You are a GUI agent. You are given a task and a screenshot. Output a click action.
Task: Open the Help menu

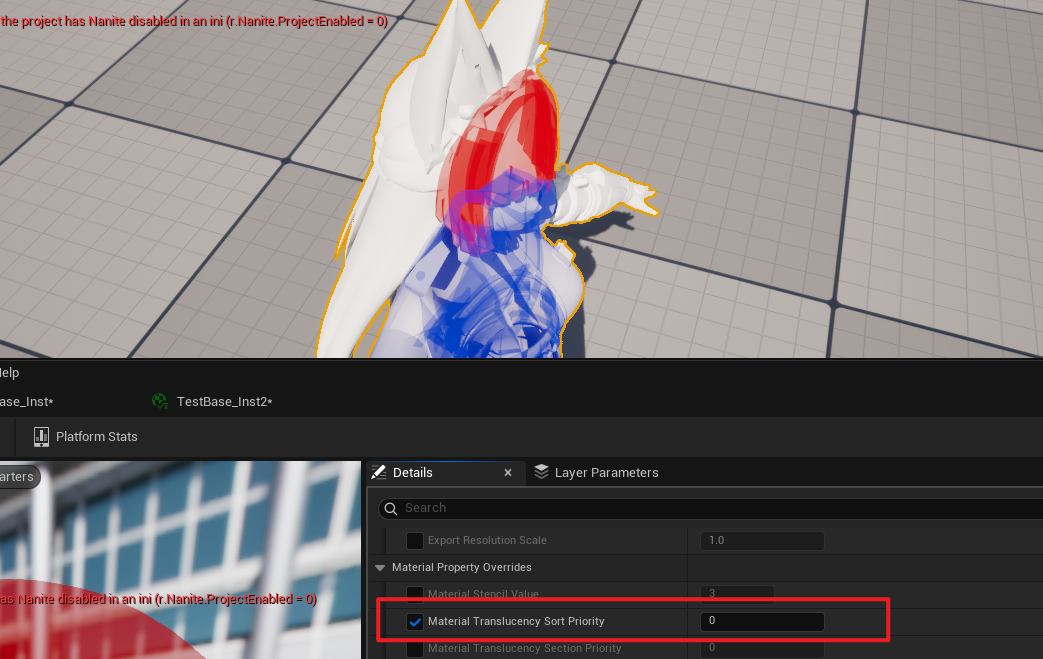click(8, 372)
